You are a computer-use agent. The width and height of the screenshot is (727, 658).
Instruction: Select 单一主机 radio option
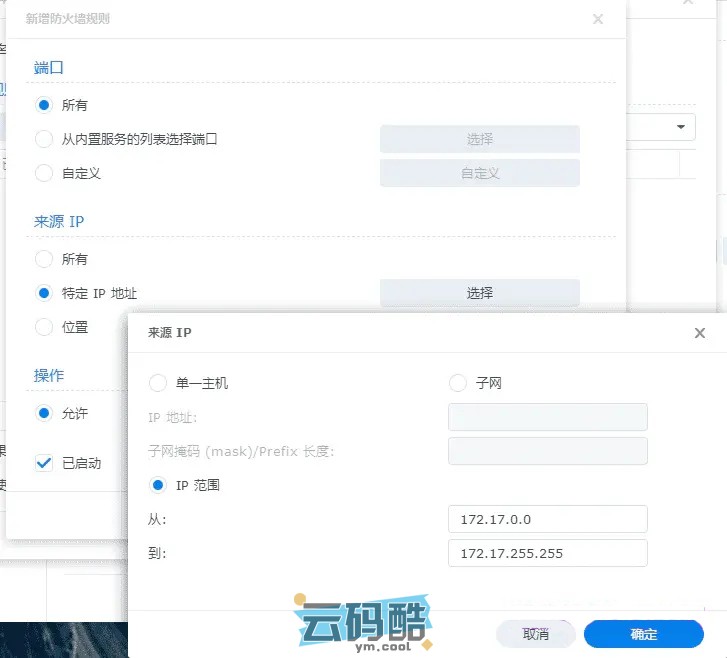tap(158, 383)
